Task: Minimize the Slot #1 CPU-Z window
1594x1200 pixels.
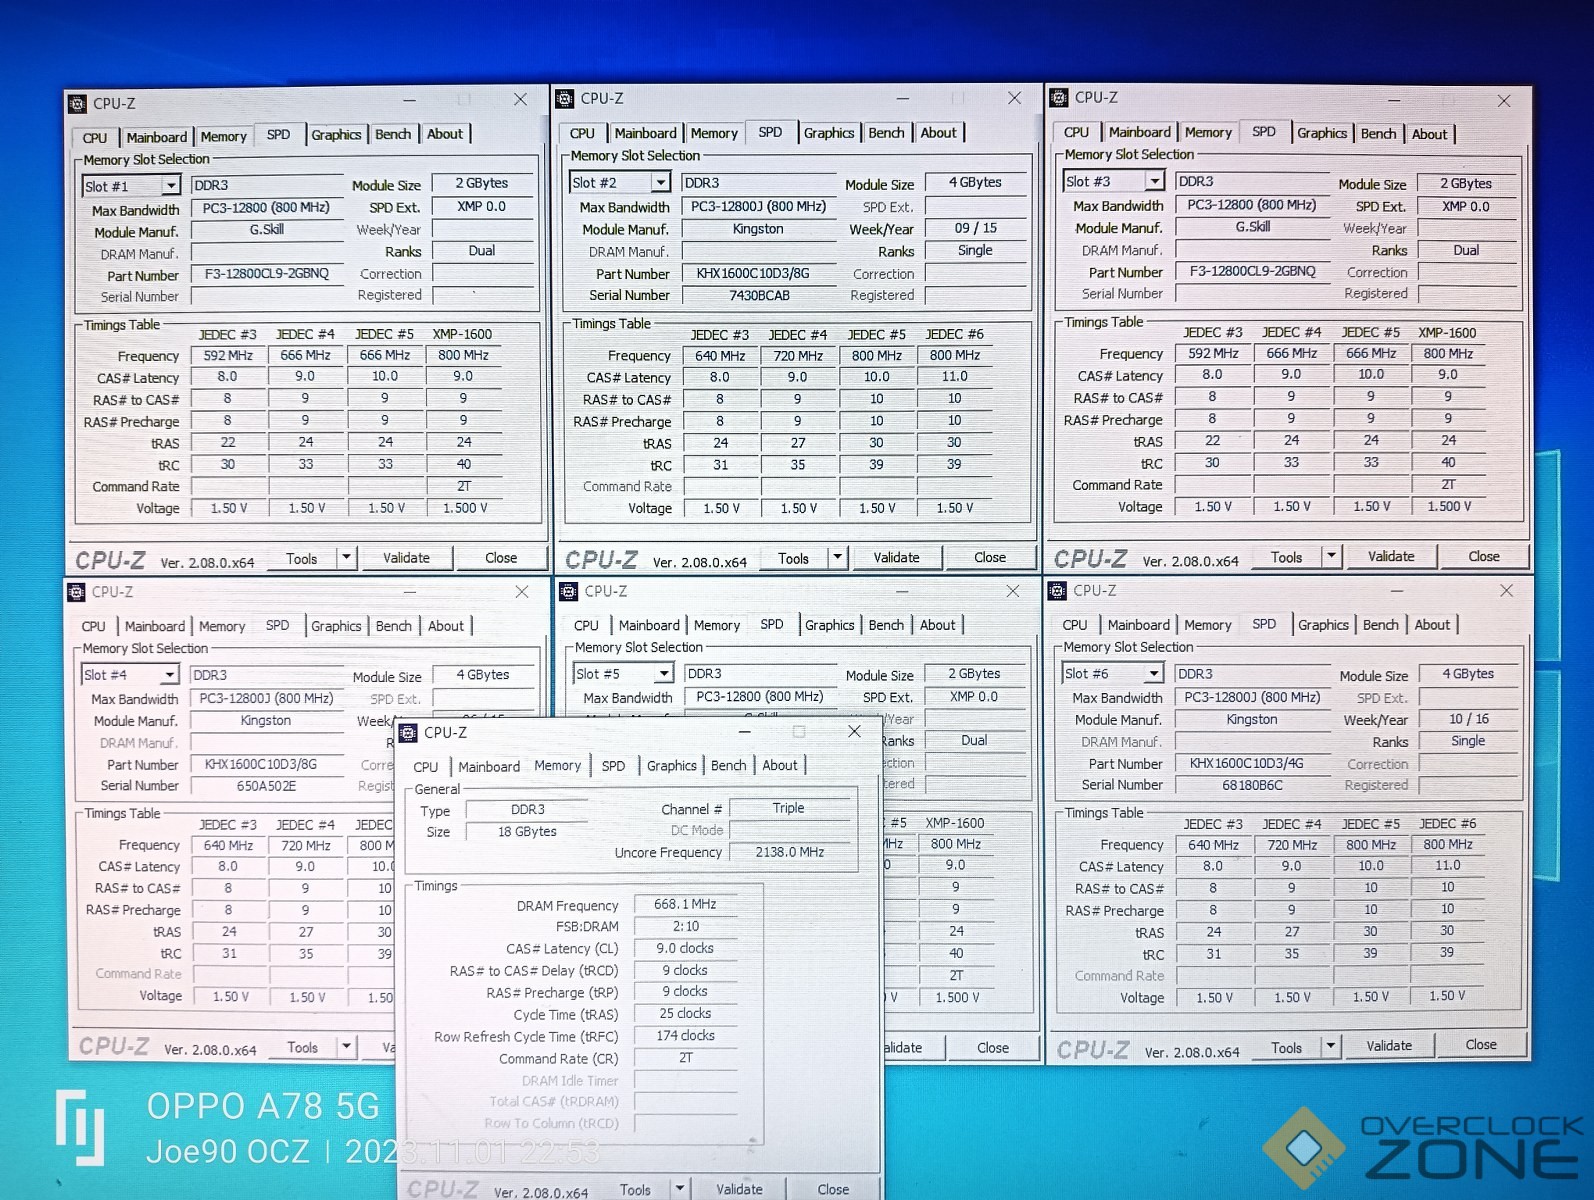Action: (410, 100)
